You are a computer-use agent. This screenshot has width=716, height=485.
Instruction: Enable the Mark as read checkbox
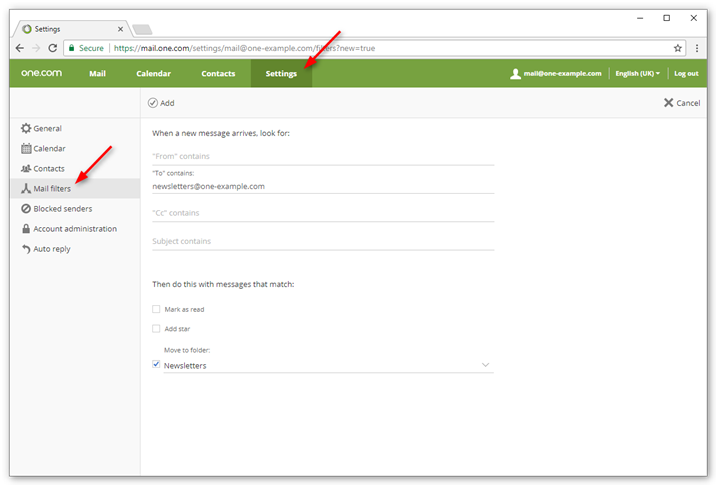point(156,309)
